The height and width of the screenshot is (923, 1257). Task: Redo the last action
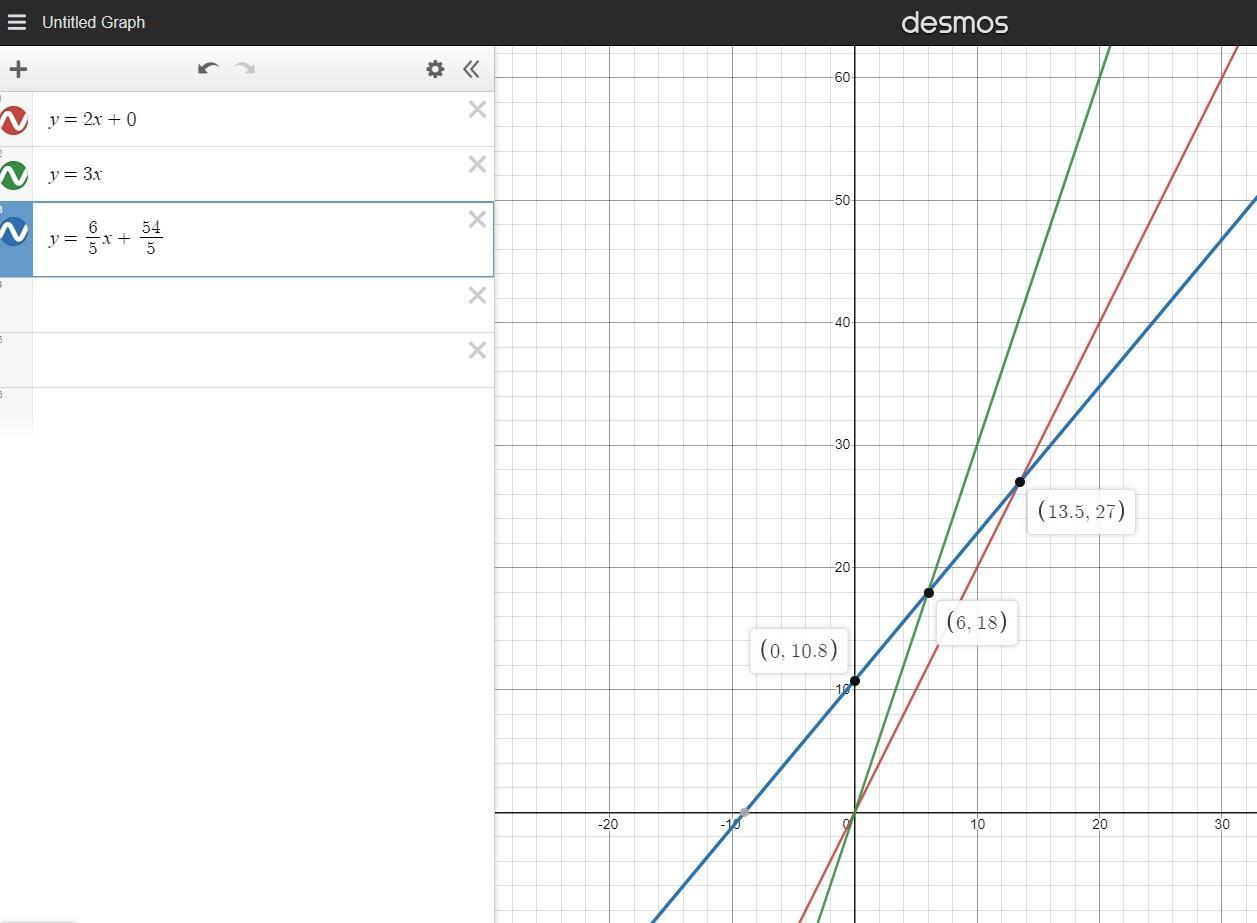point(245,68)
